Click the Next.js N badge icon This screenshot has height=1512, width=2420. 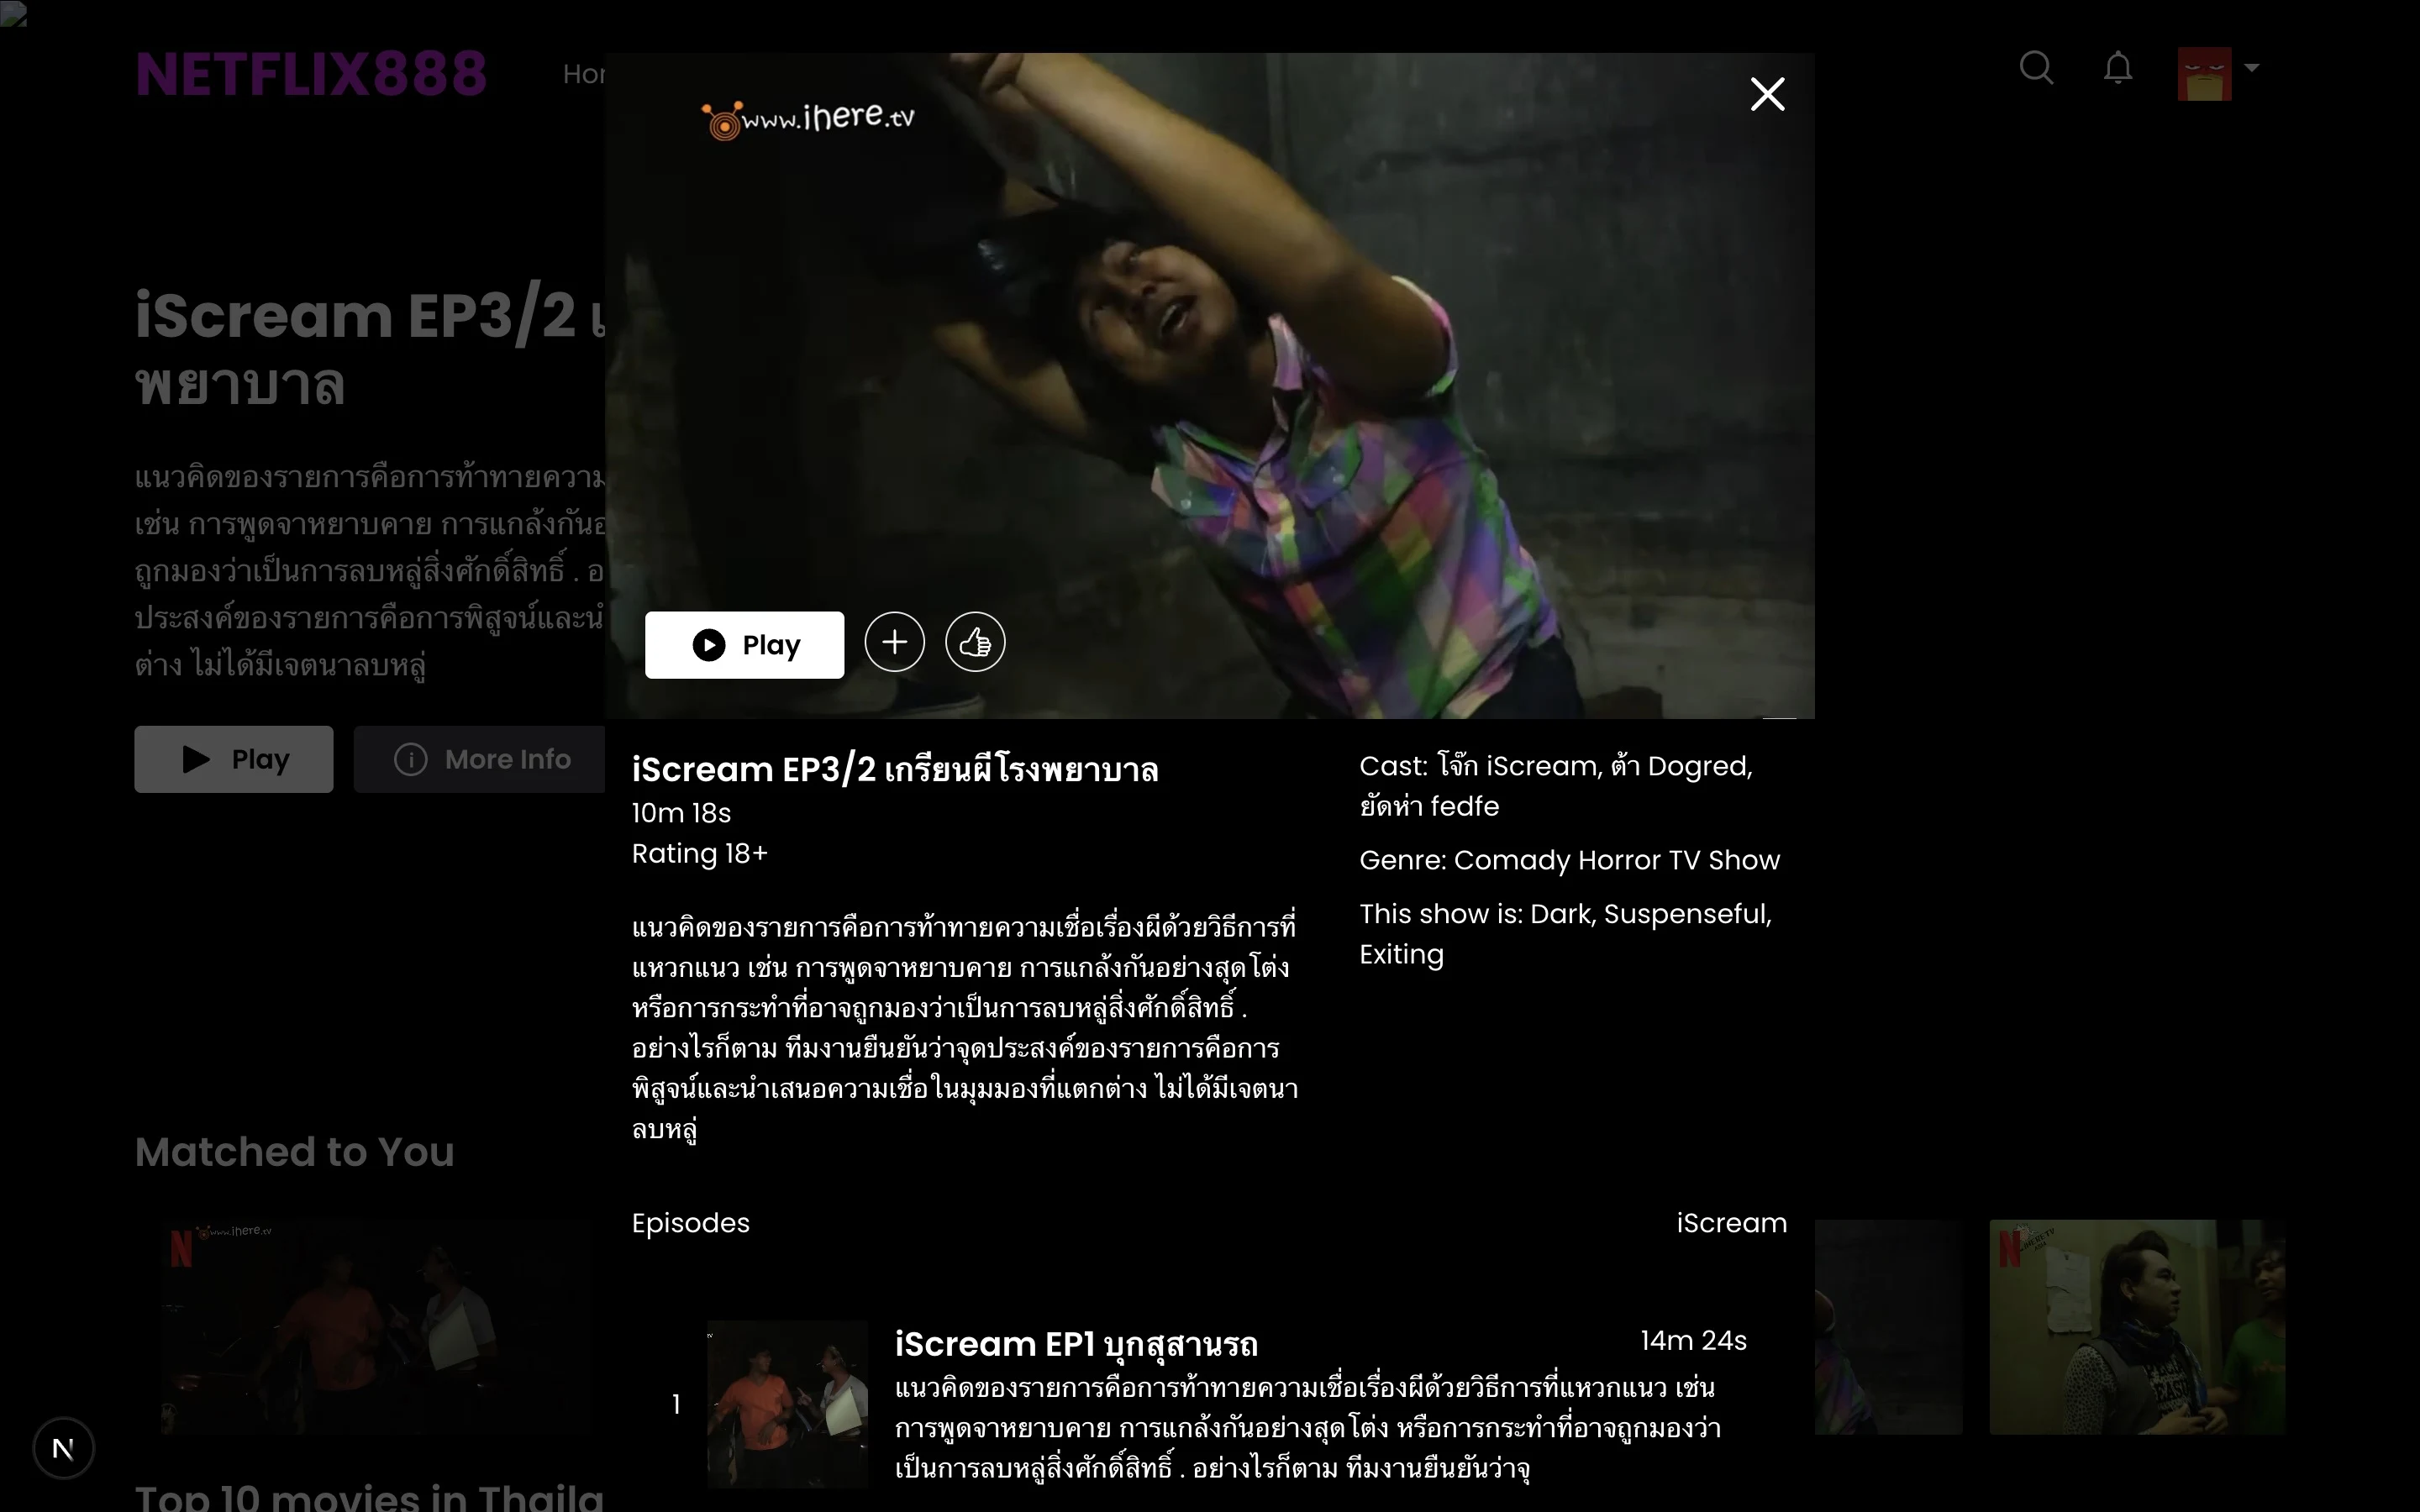click(63, 1448)
